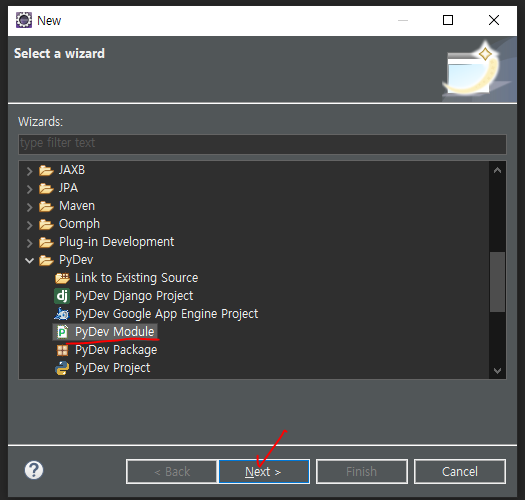
Task: Expand the Oomph category
Action: [x=29, y=225]
